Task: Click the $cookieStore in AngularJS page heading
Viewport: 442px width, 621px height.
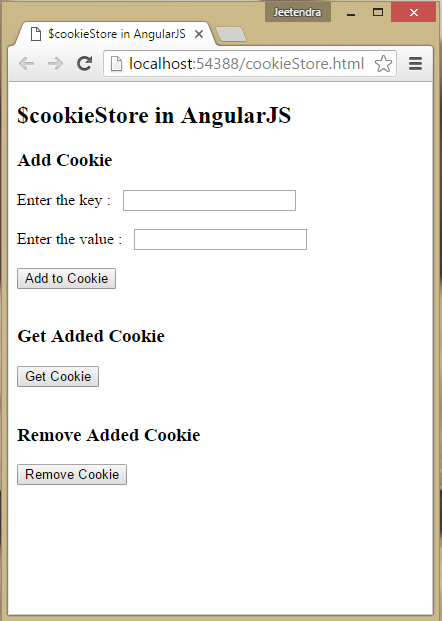Action: (154, 115)
